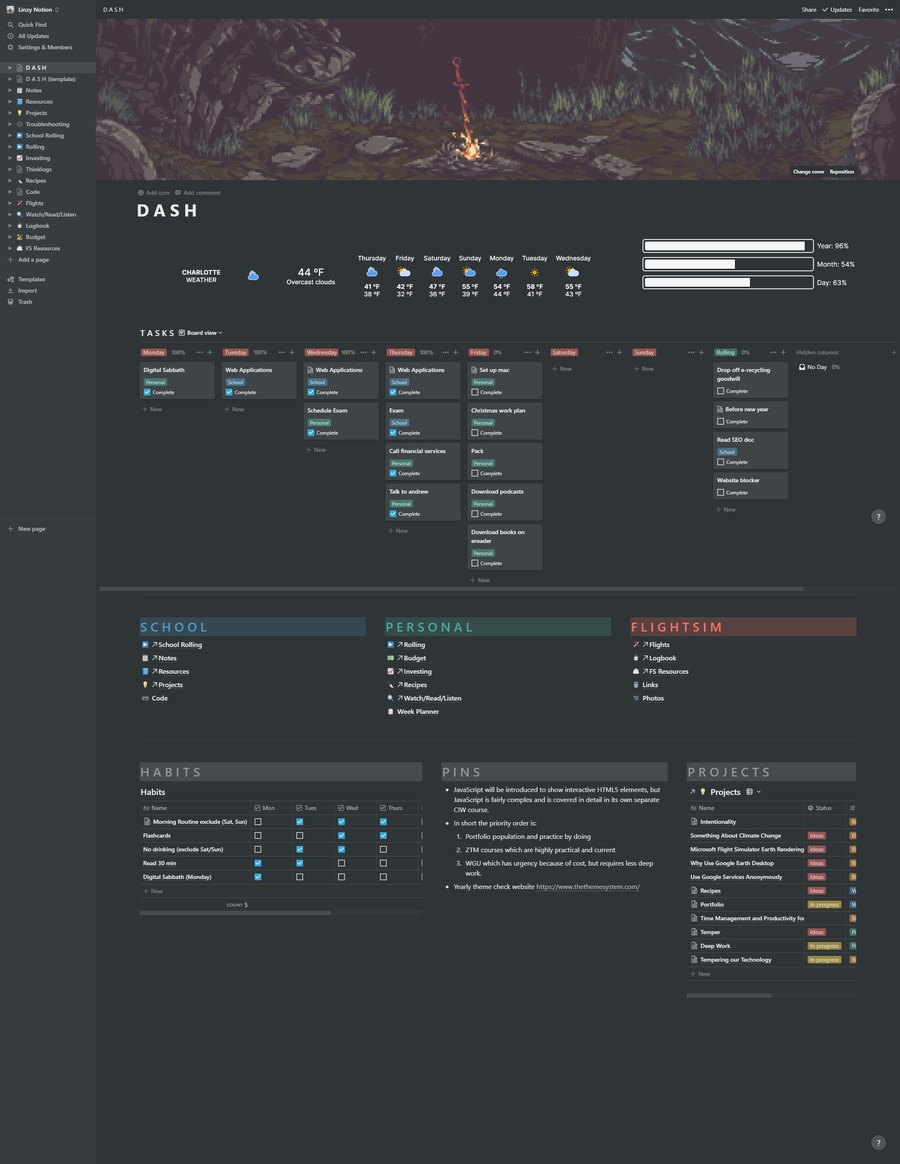Open Templates from the sidebar
Screen dimensions: 900x1164
[31, 279]
